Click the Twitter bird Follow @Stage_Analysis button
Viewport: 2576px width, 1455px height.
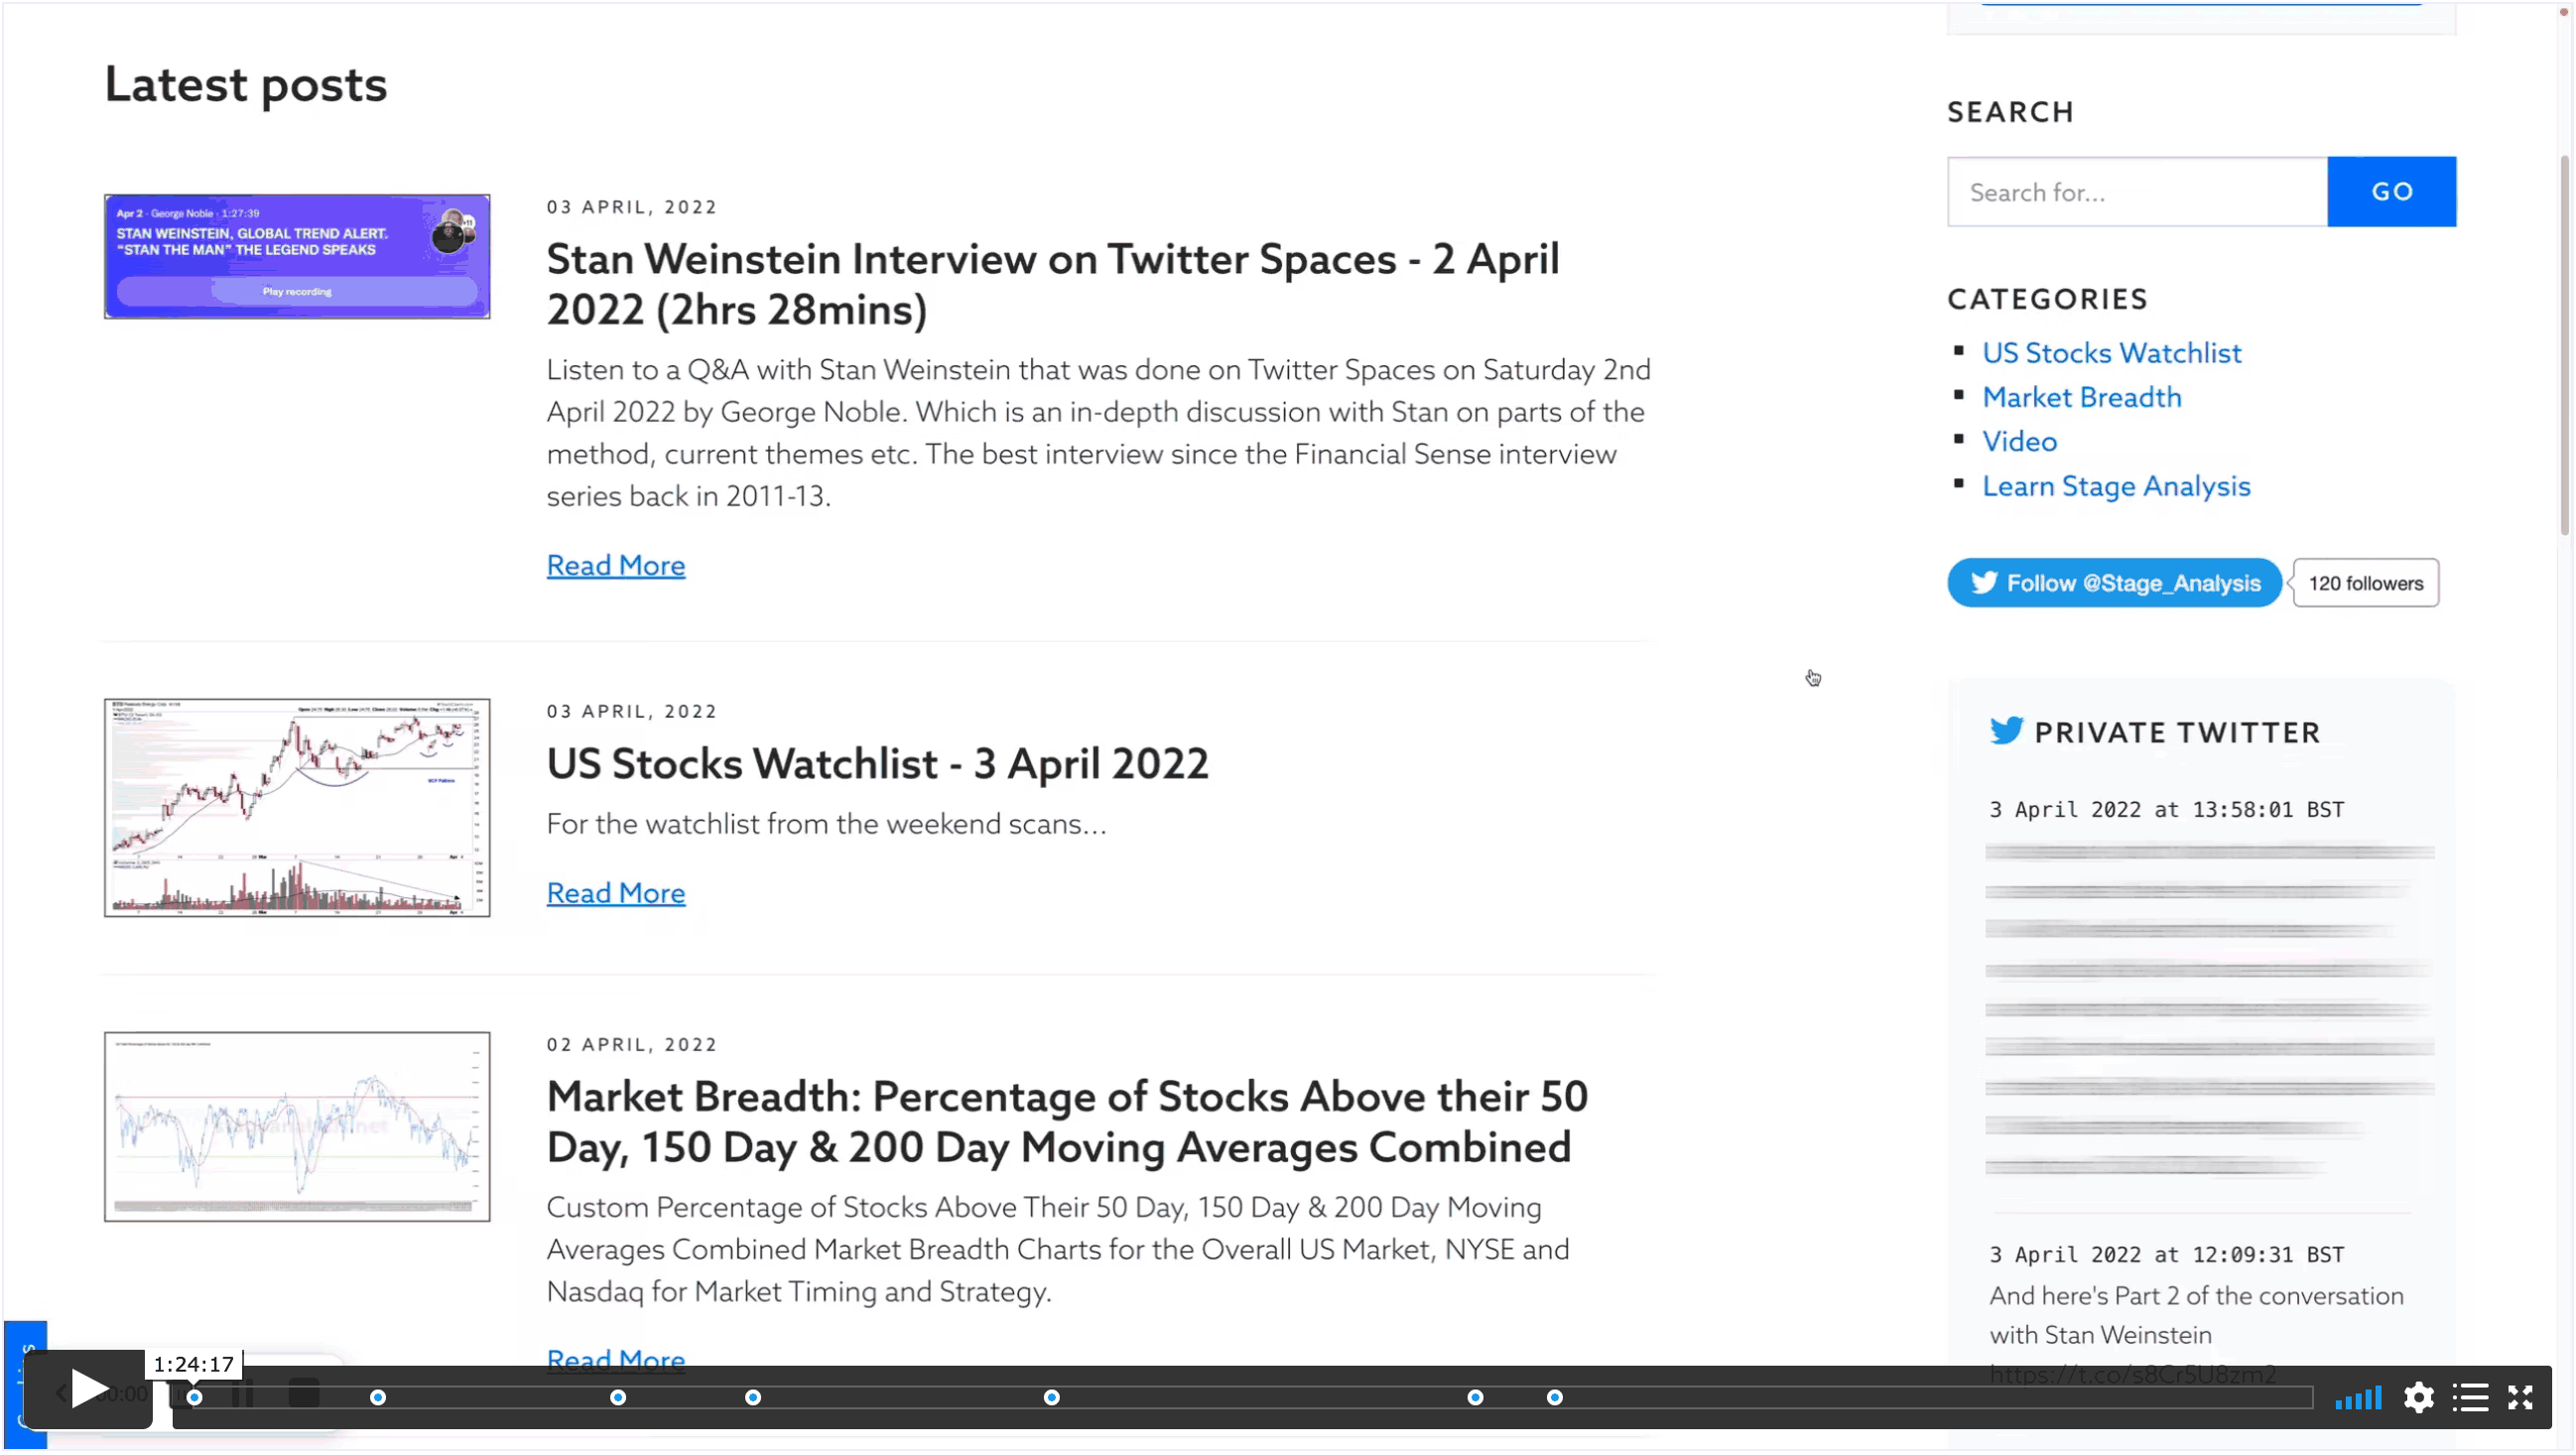[x=2114, y=584]
